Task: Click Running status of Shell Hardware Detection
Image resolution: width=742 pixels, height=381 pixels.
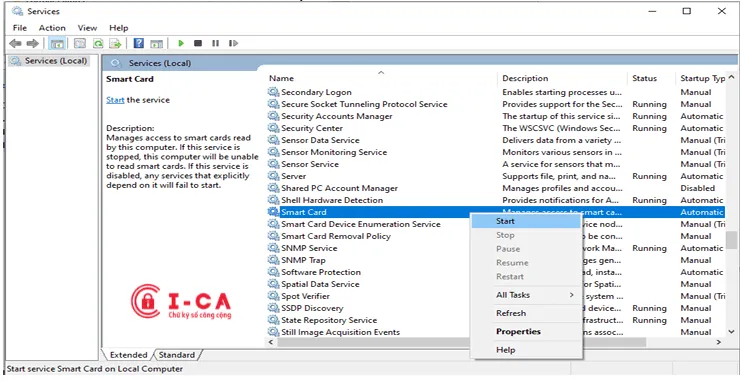Action: [x=649, y=200]
